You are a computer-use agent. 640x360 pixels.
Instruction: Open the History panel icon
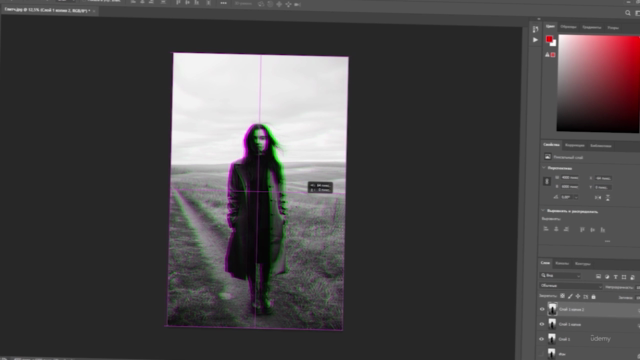(x=535, y=29)
